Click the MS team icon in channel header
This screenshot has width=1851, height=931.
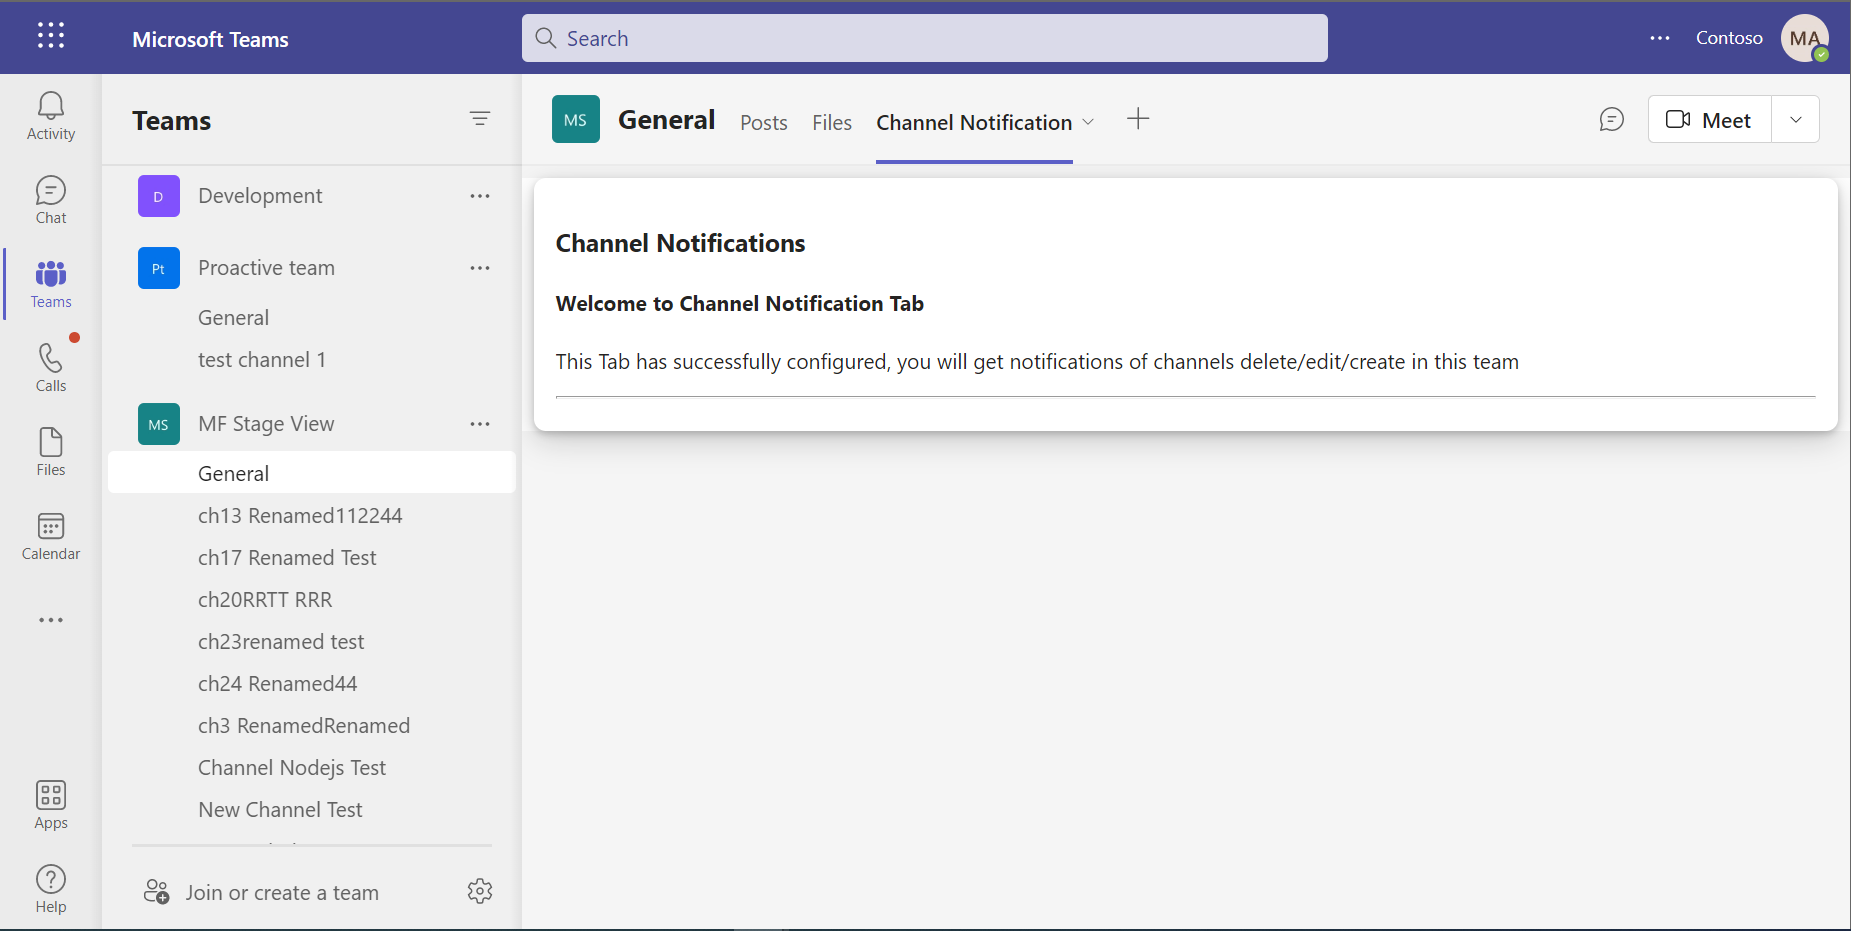(x=576, y=119)
